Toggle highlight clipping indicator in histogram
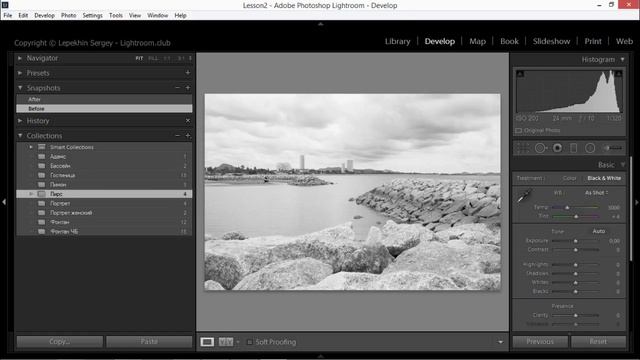Screen dimensions: 640x360 pyautogui.click(x=618, y=74)
